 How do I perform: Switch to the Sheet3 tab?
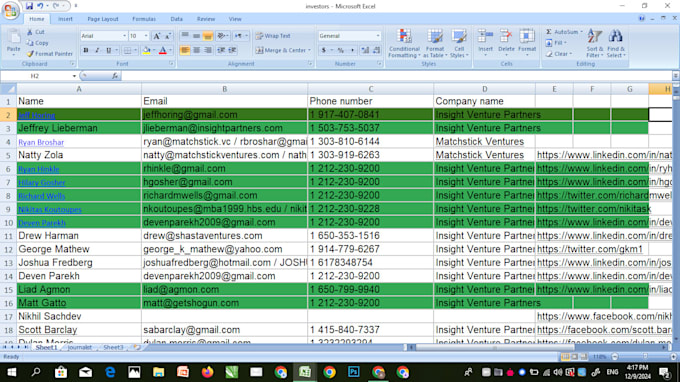tap(113, 347)
